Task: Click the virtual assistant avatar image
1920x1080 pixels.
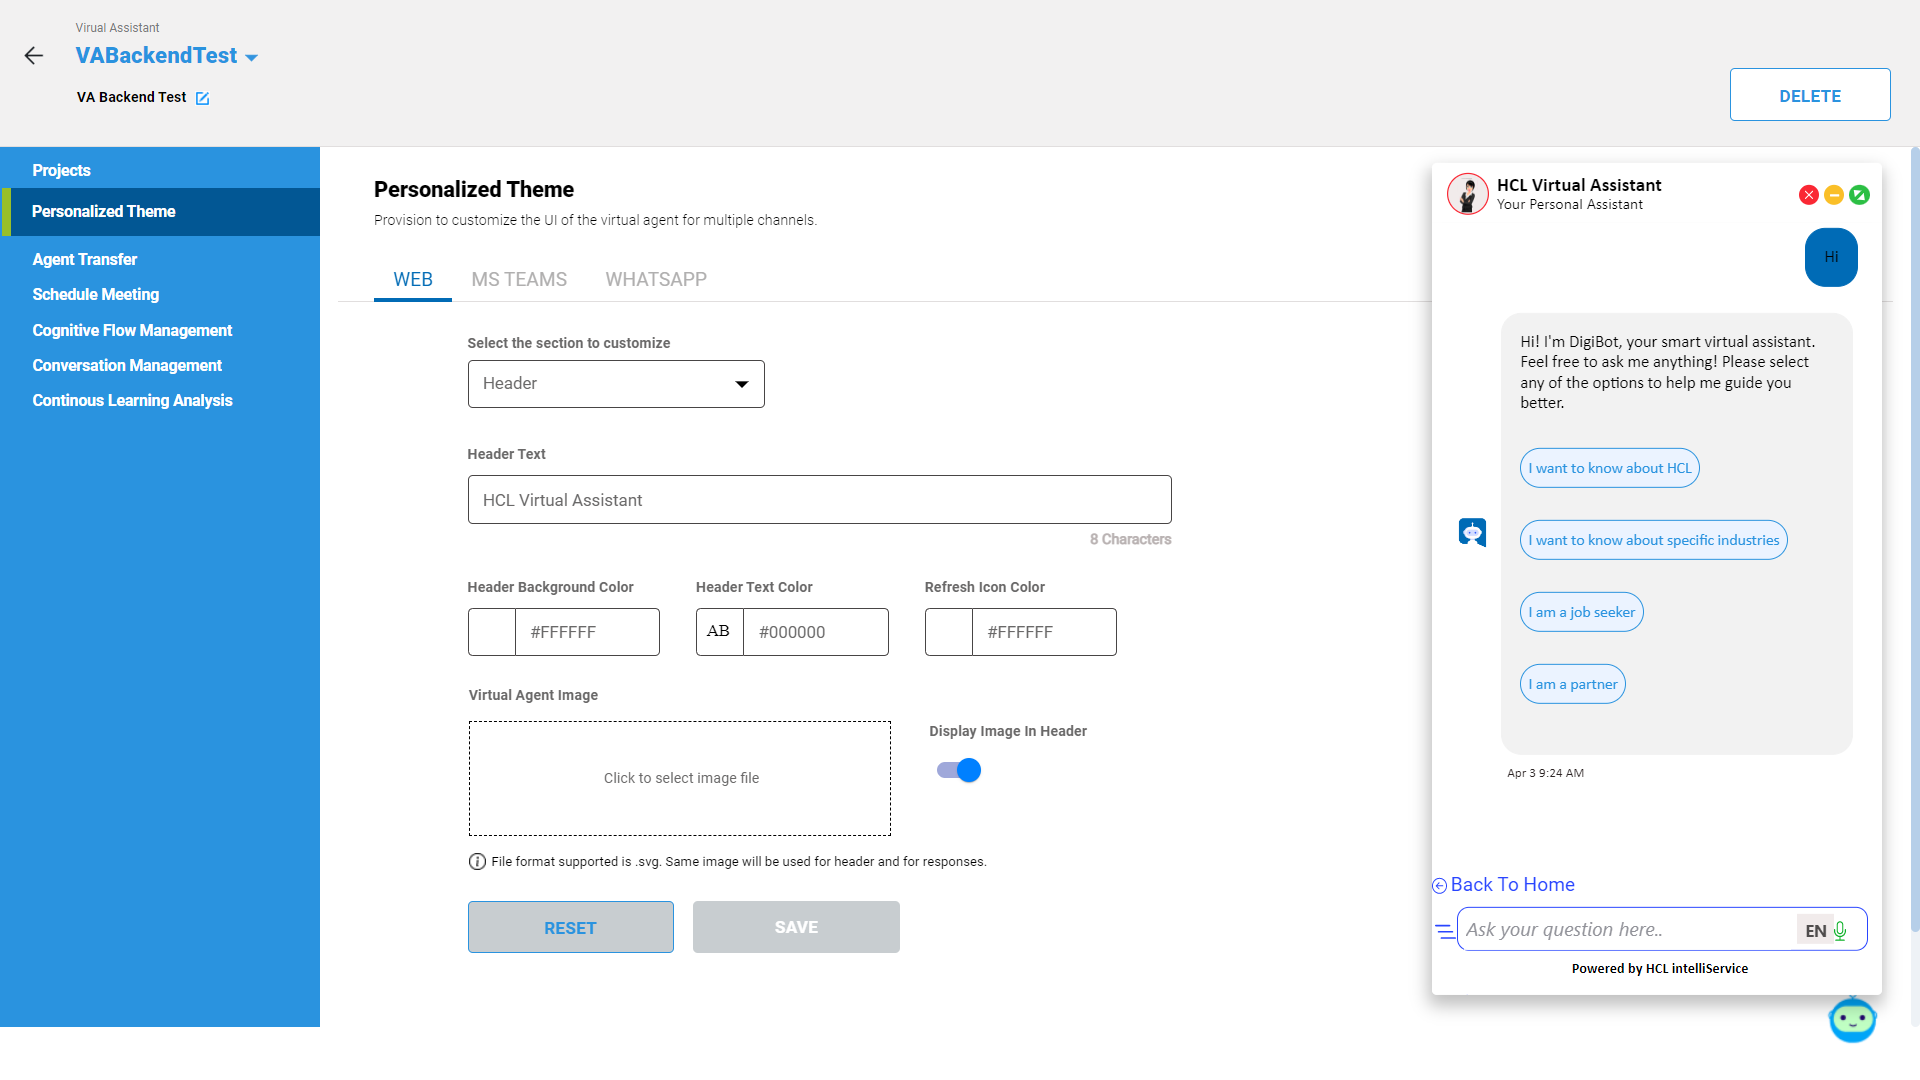Action: [x=1468, y=194]
